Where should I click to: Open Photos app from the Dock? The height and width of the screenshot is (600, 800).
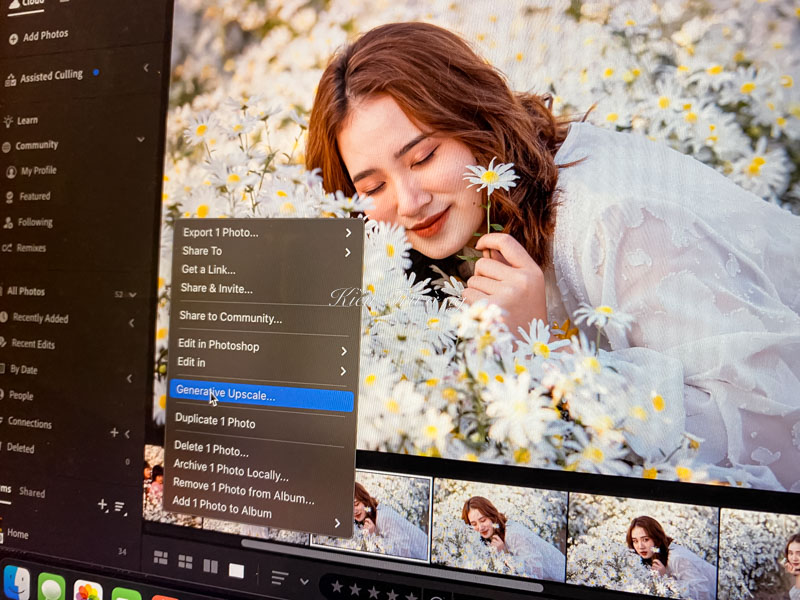click(88, 591)
